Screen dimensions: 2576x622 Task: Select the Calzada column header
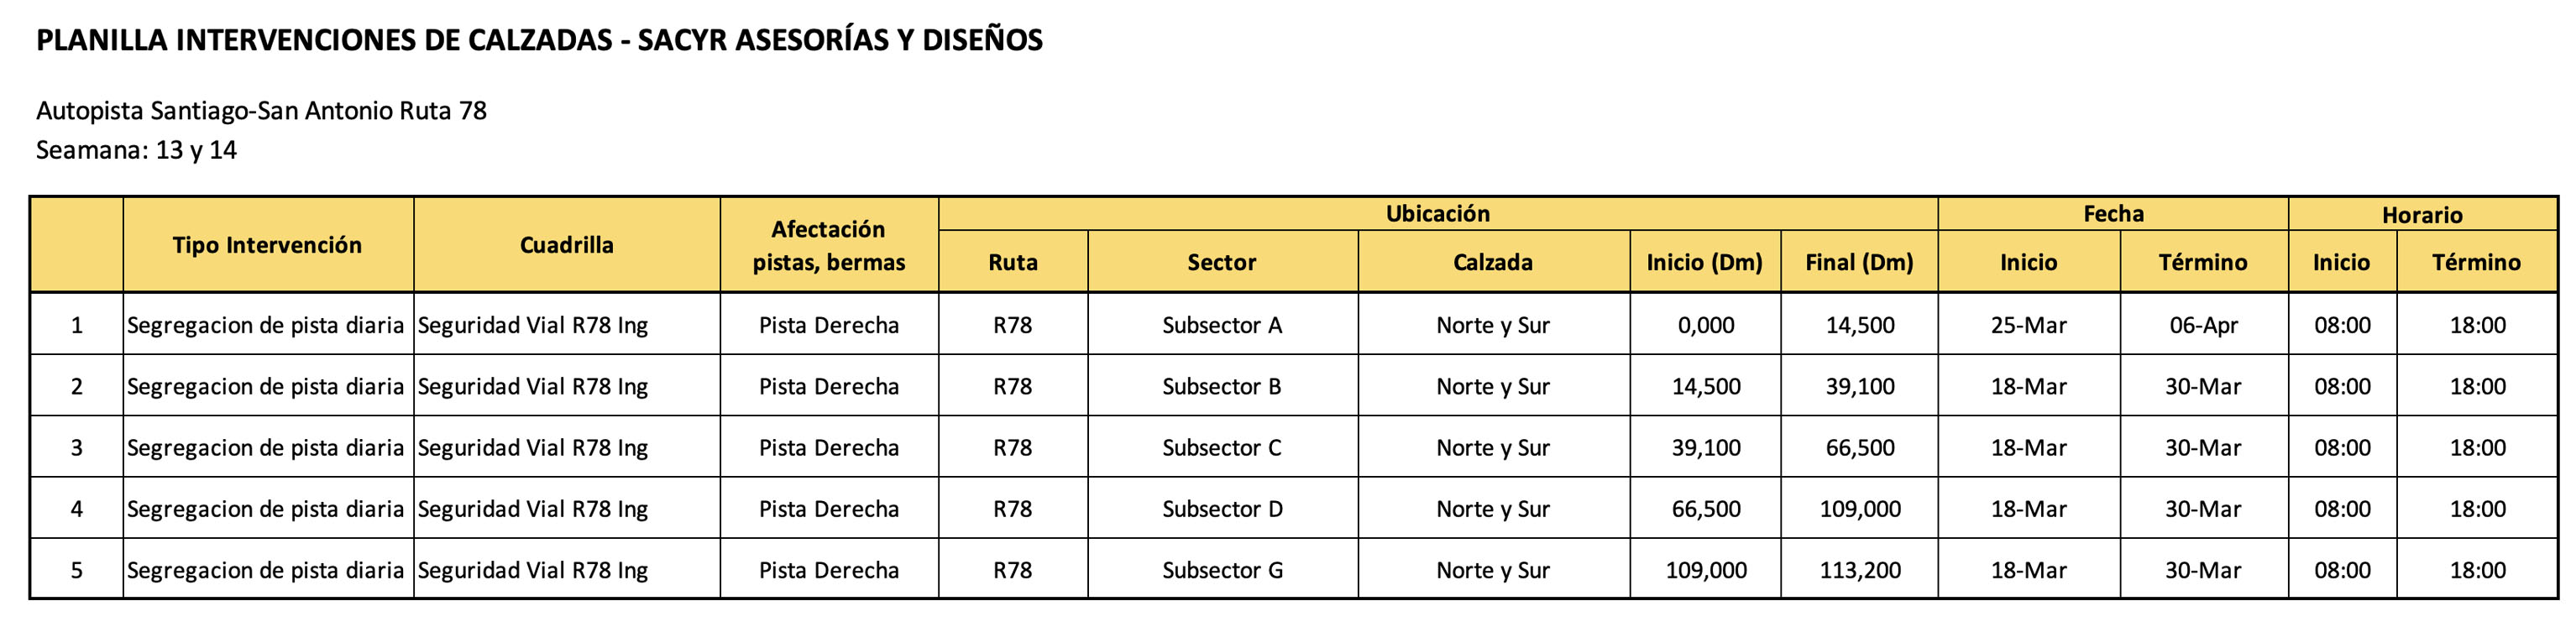click(x=1493, y=262)
